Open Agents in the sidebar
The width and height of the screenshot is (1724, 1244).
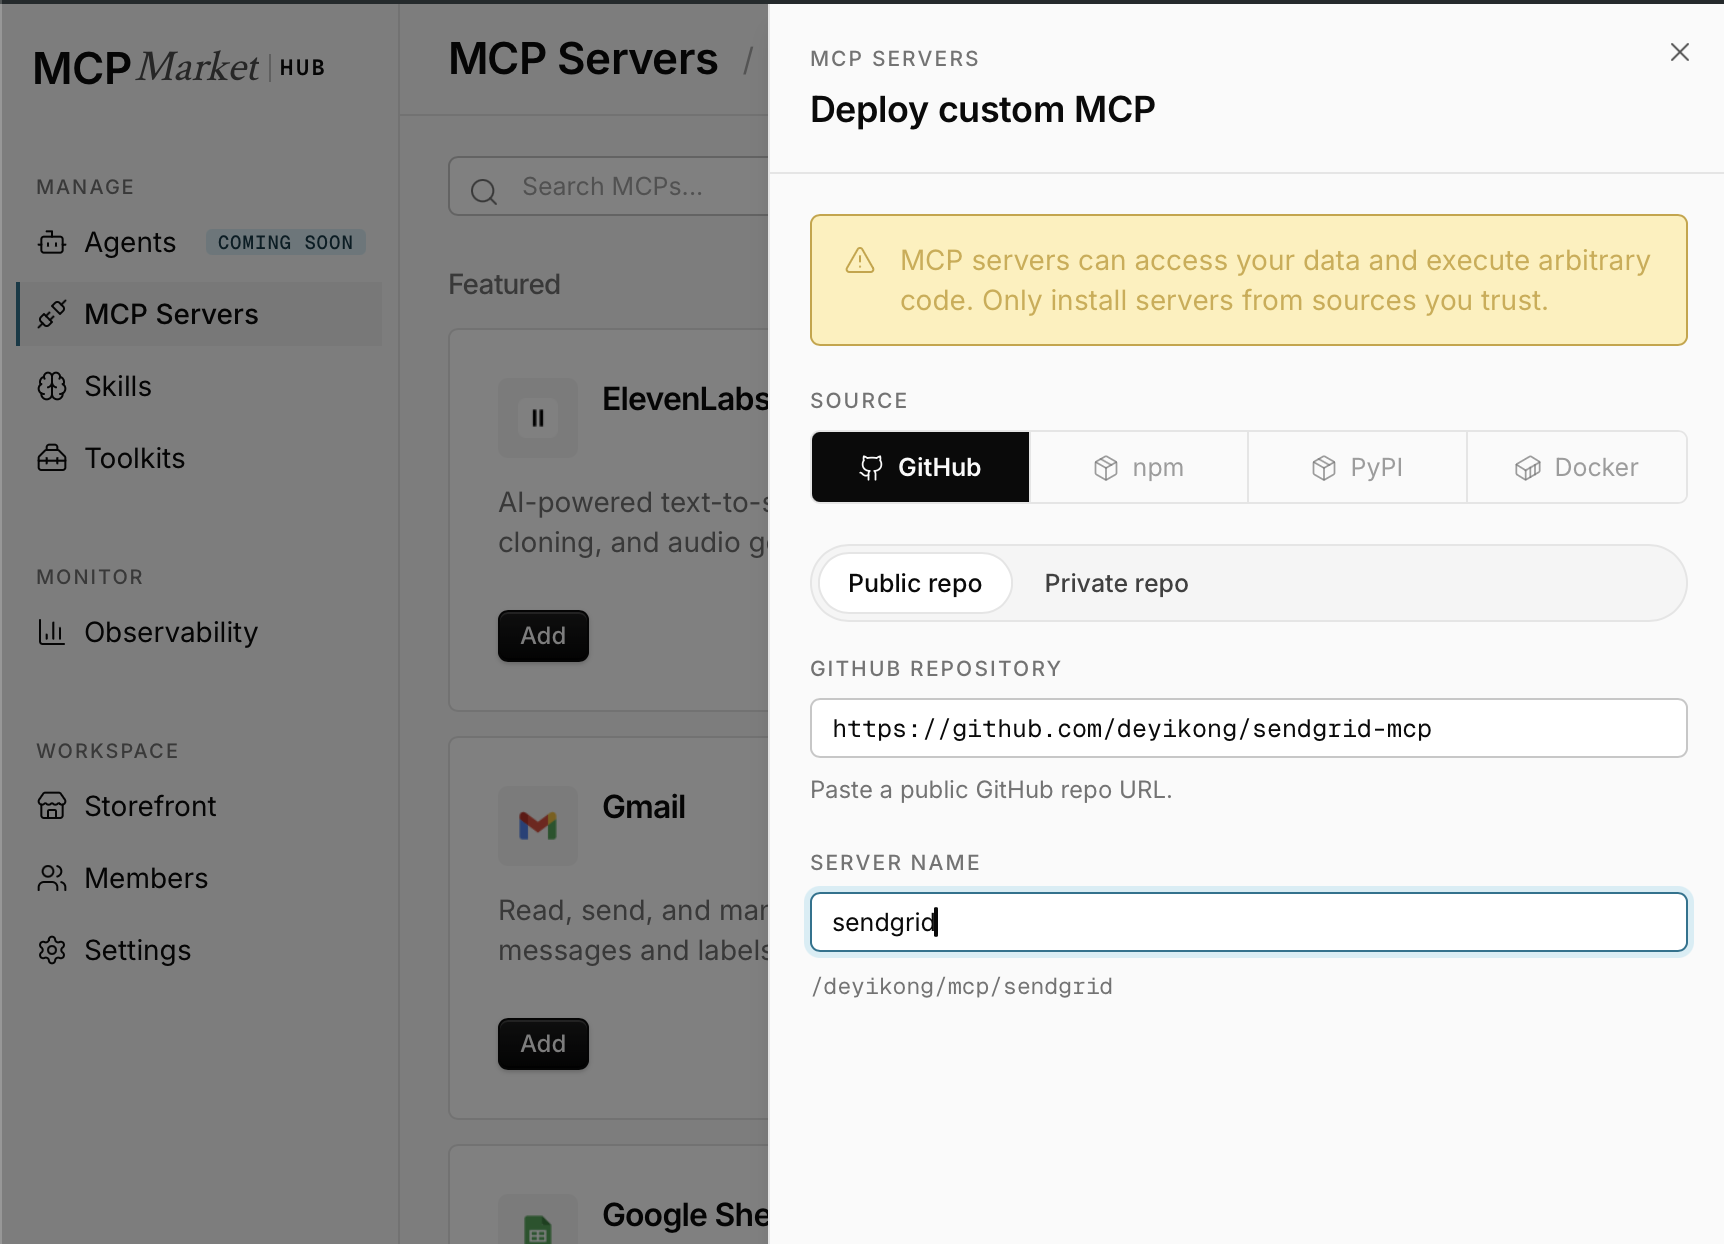pos(200,242)
